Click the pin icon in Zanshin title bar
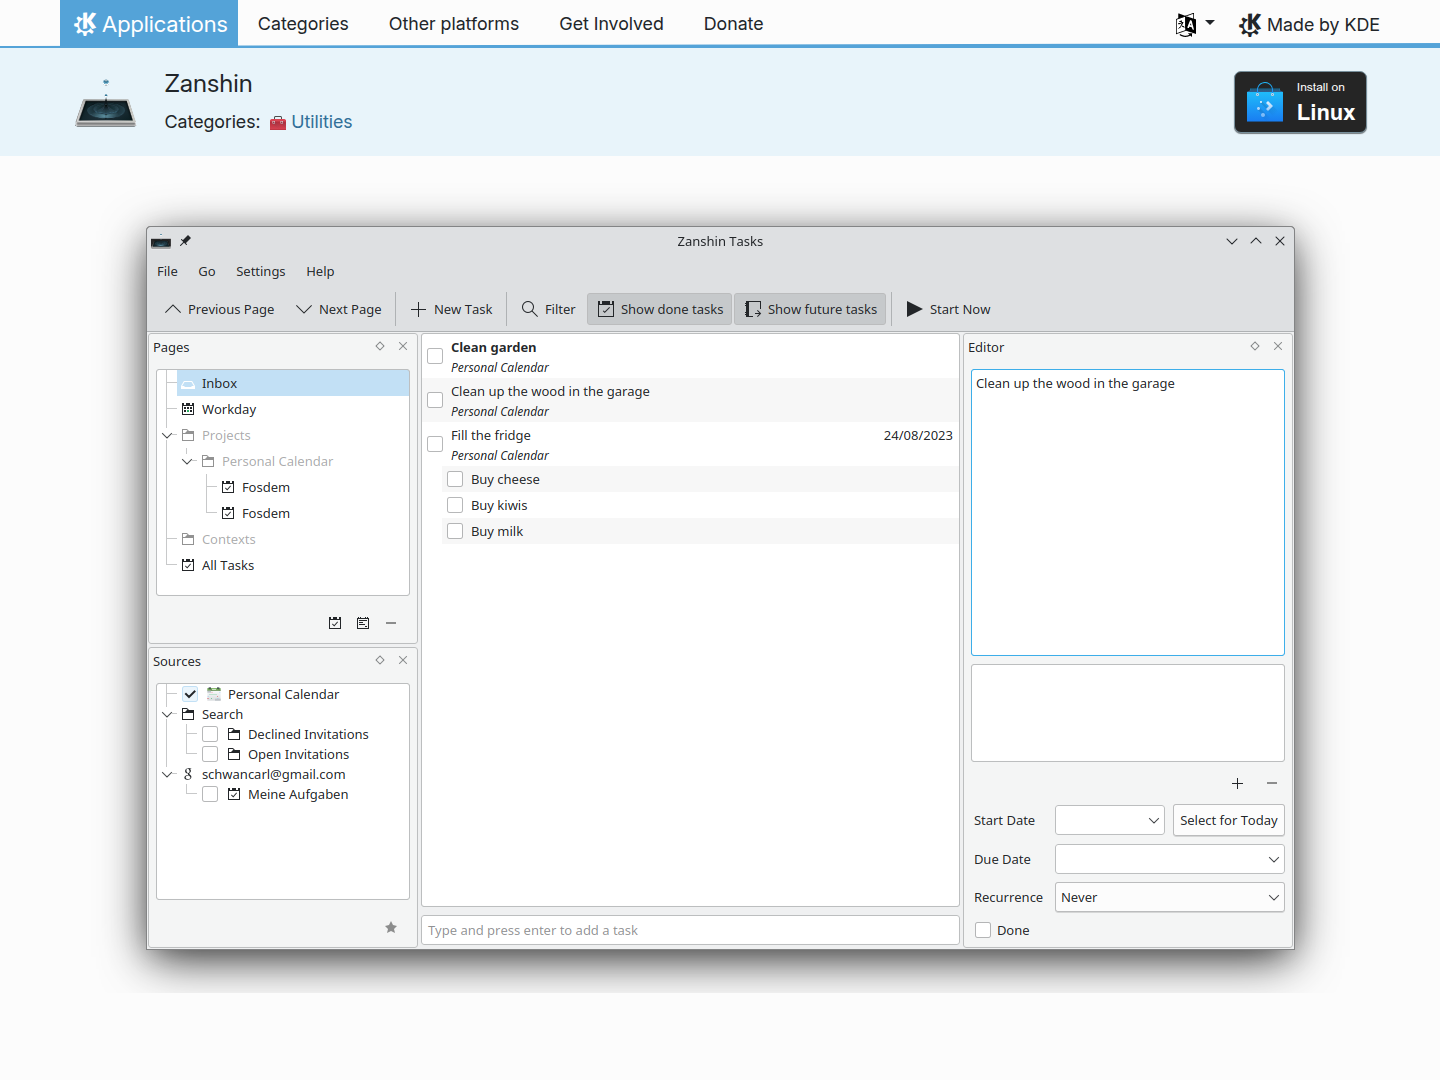Screen dimensions: 1440x1080 click(185, 241)
